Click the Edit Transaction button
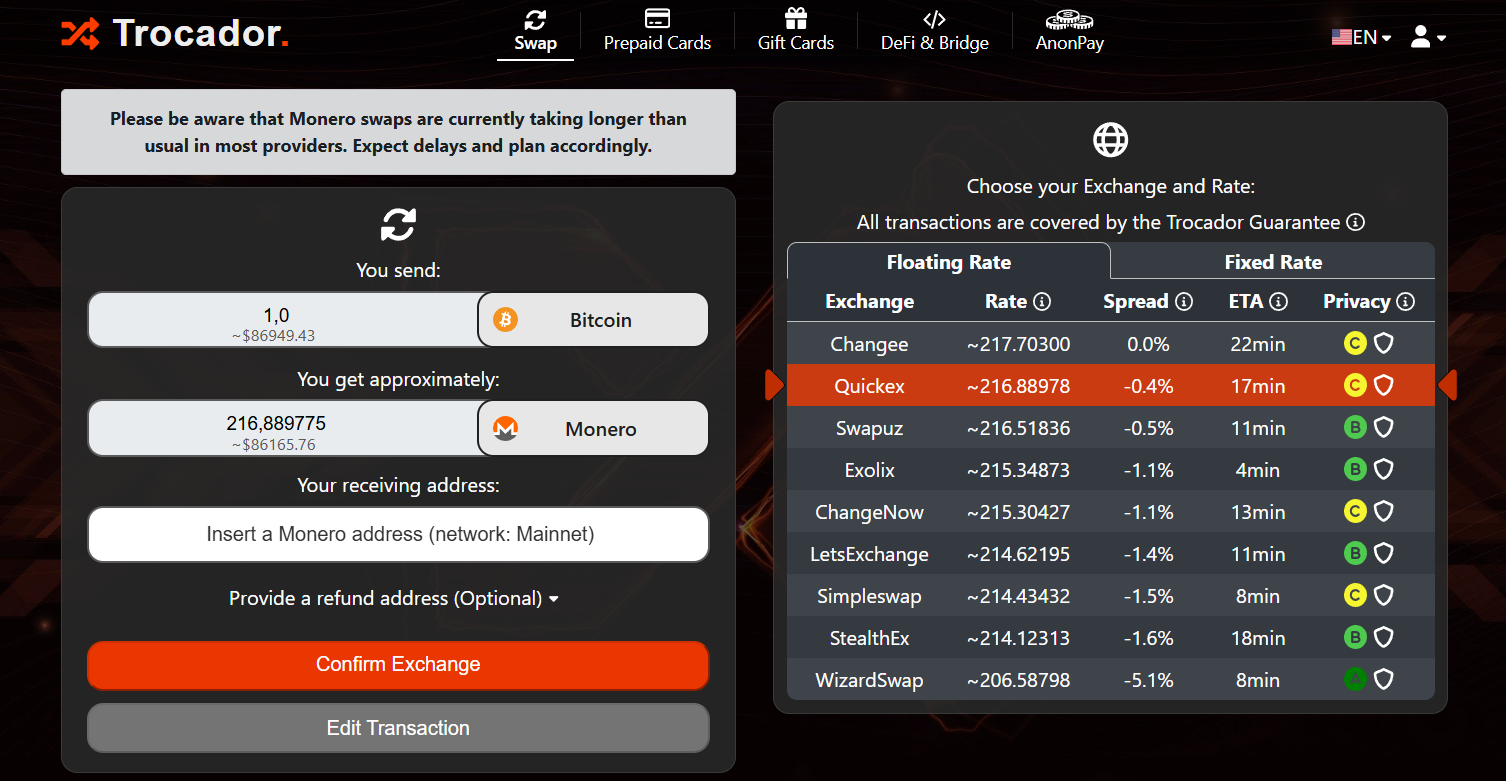Image resolution: width=1506 pixels, height=781 pixels. 398,728
